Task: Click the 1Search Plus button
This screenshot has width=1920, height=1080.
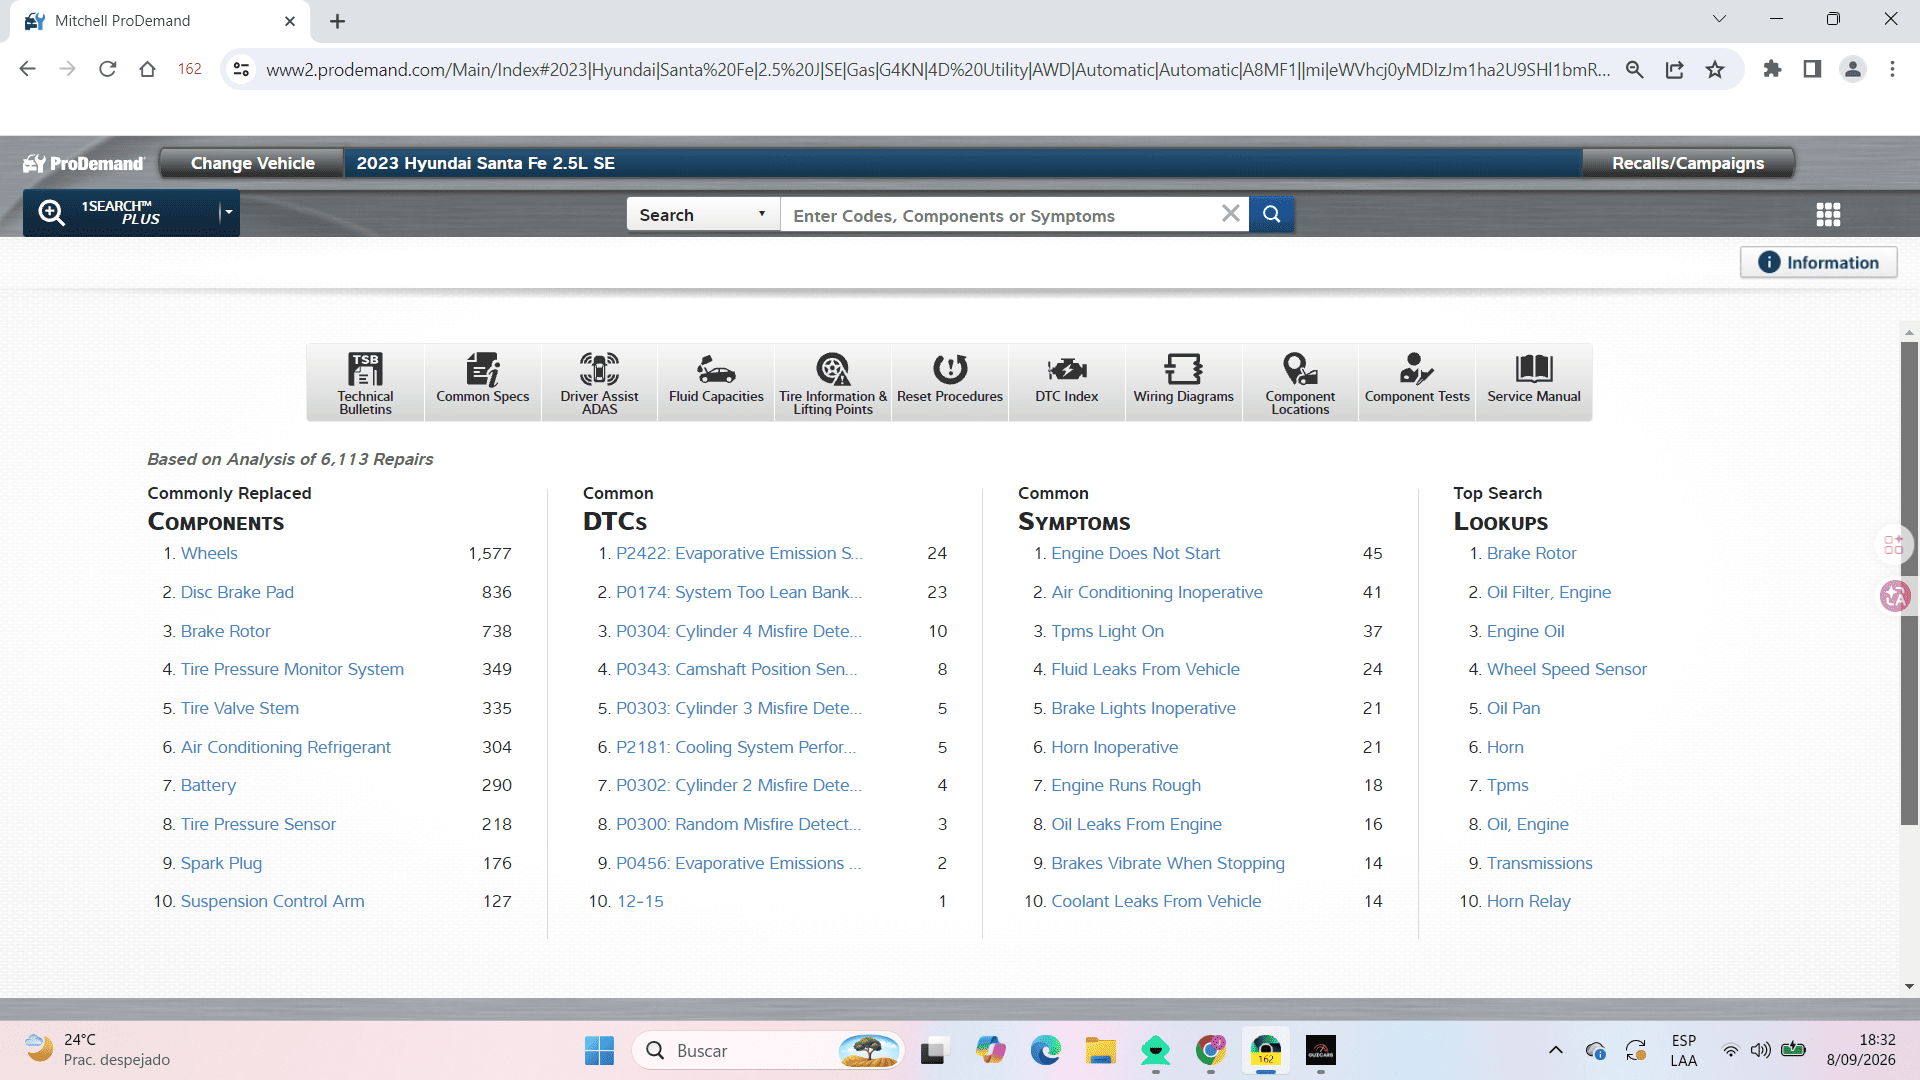Action: point(118,213)
